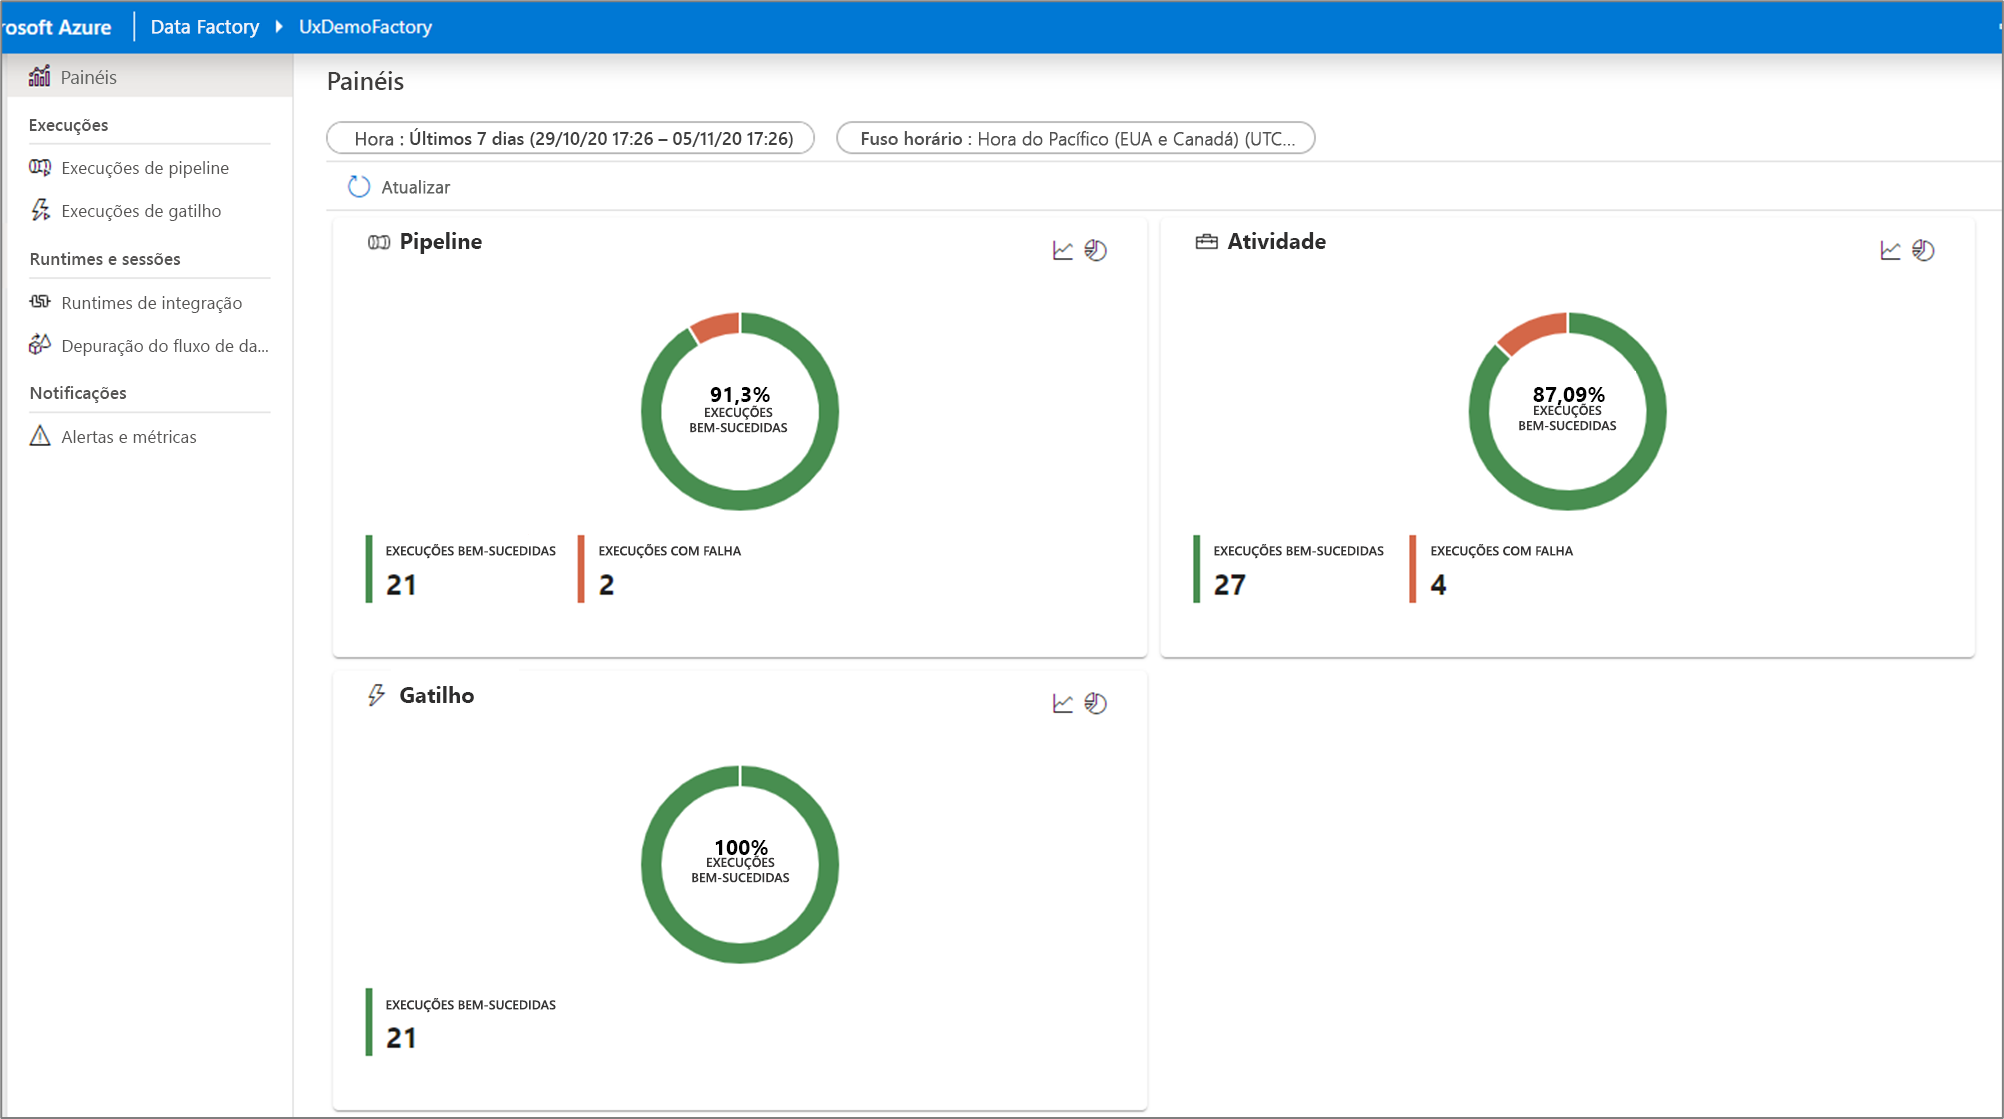Click the 87,09% value in Atividade chart
Viewport: 2004px width, 1119px height.
coord(1568,394)
